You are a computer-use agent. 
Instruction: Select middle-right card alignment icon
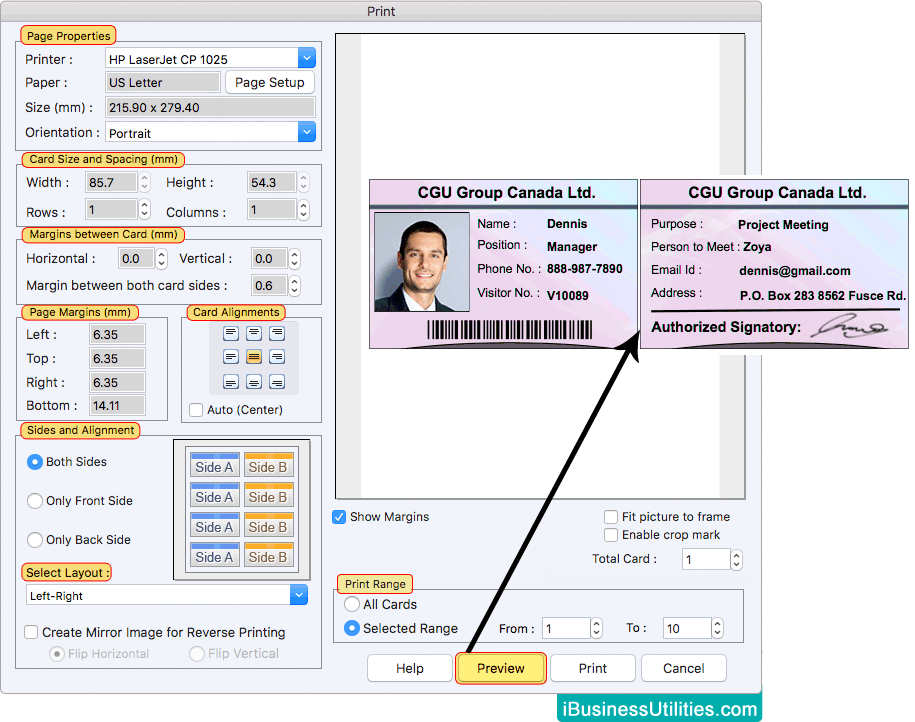click(277, 357)
